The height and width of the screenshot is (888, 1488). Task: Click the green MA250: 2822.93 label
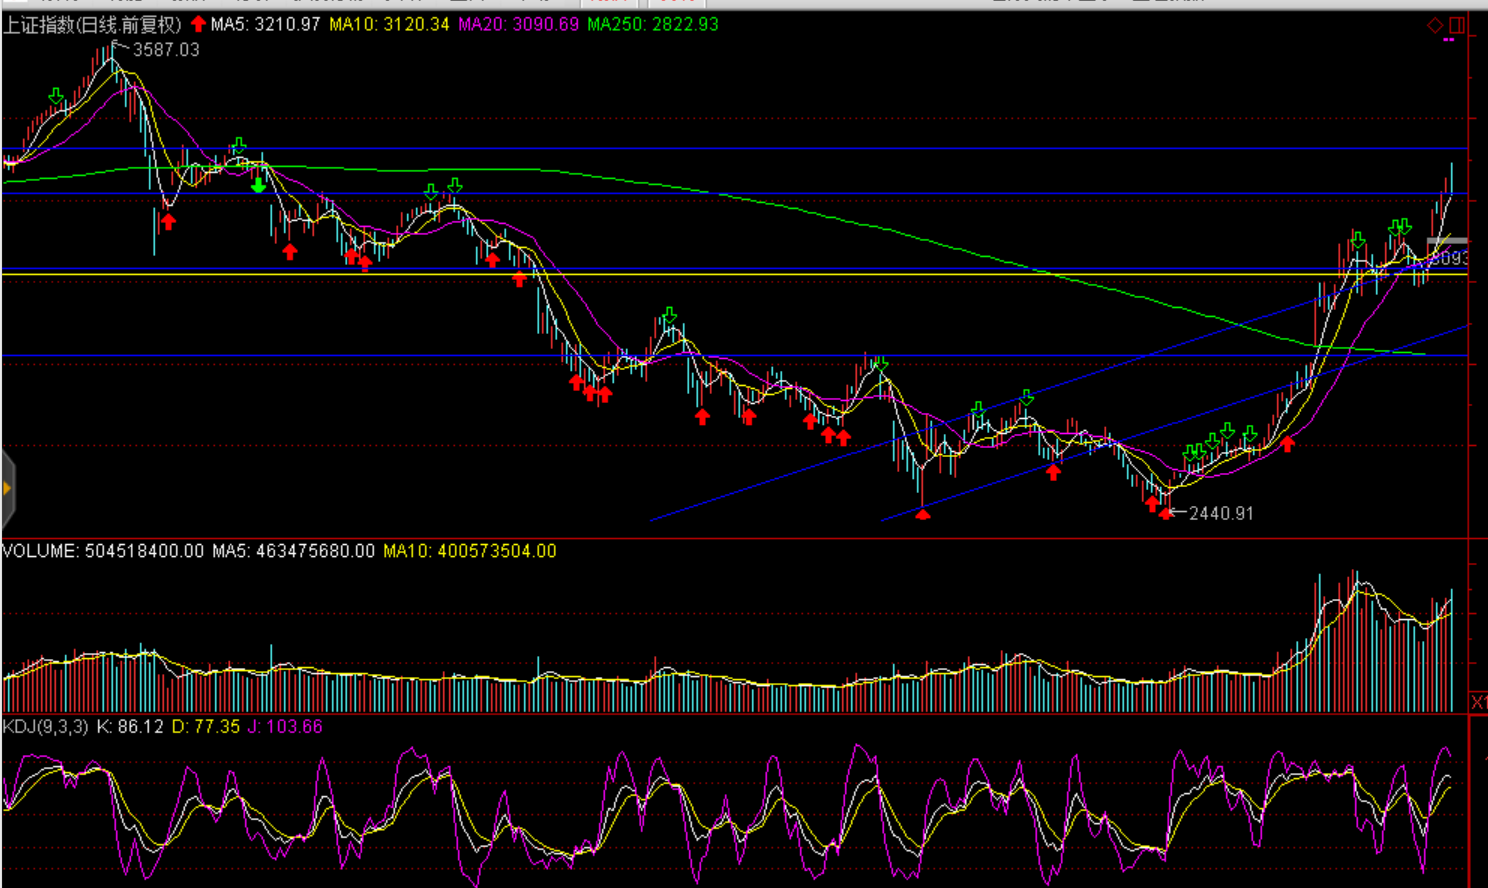click(652, 24)
